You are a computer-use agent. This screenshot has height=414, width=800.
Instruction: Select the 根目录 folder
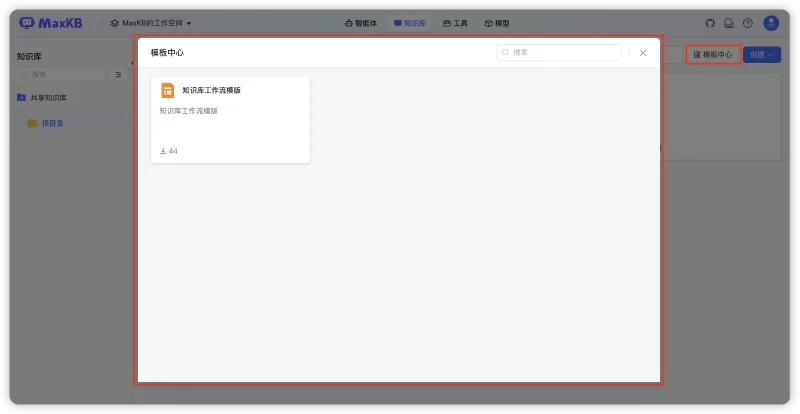(45, 124)
